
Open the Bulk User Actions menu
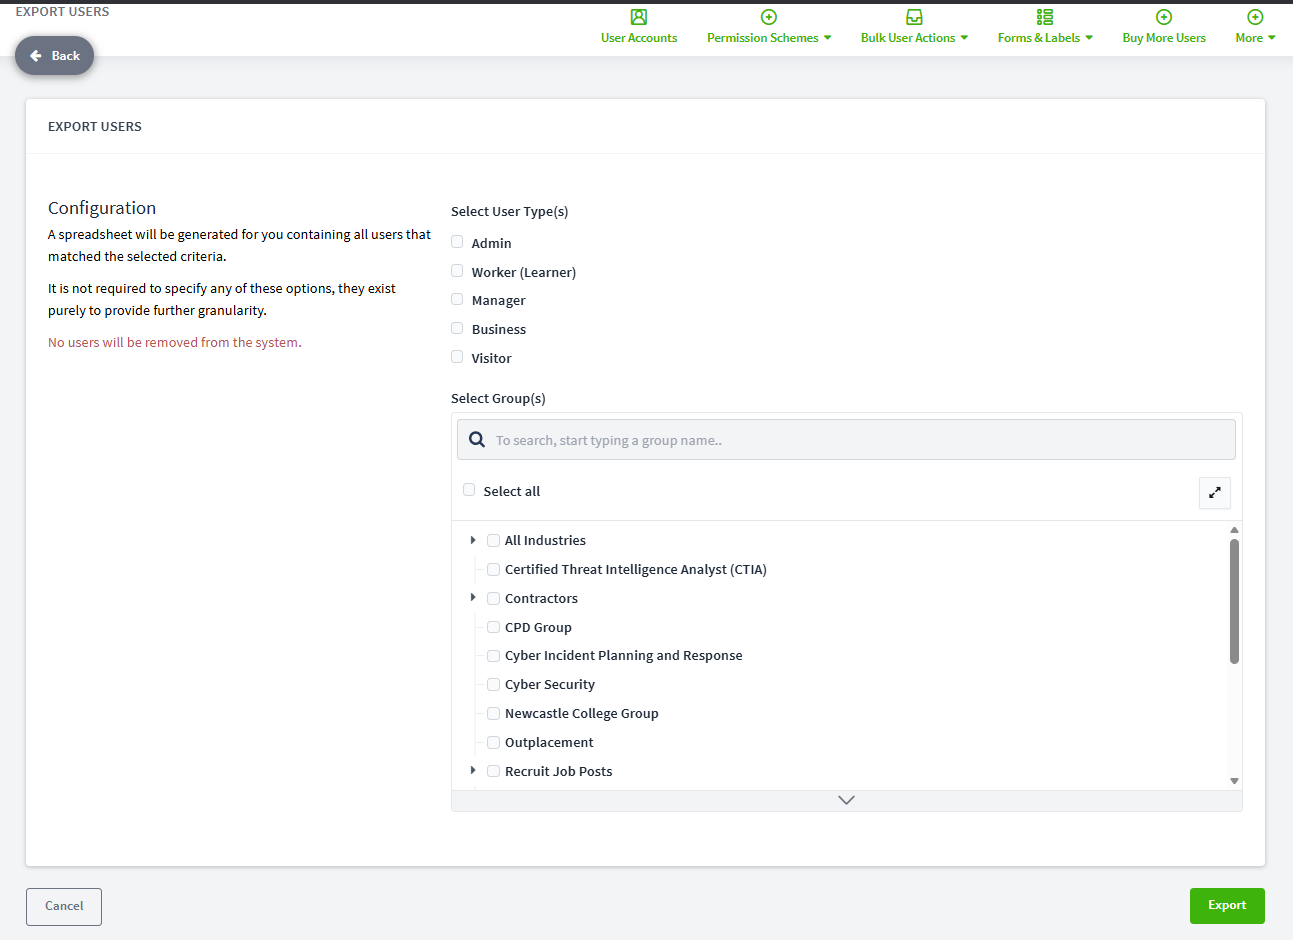tap(914, 38)
